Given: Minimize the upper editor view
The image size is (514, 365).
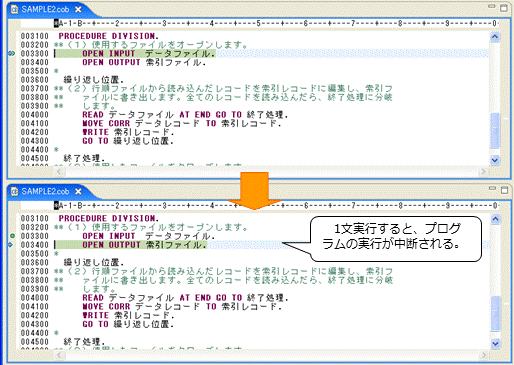Looking at the screenshot, I should [x=492, y=6].
